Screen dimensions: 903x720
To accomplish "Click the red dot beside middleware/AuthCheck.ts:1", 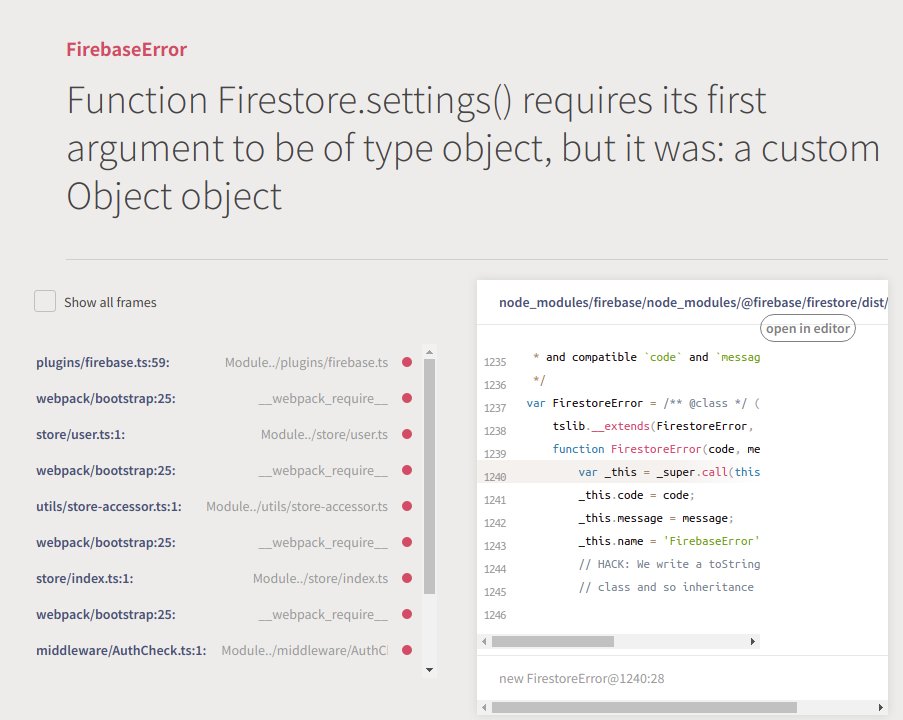I will (x=406, y=650).
